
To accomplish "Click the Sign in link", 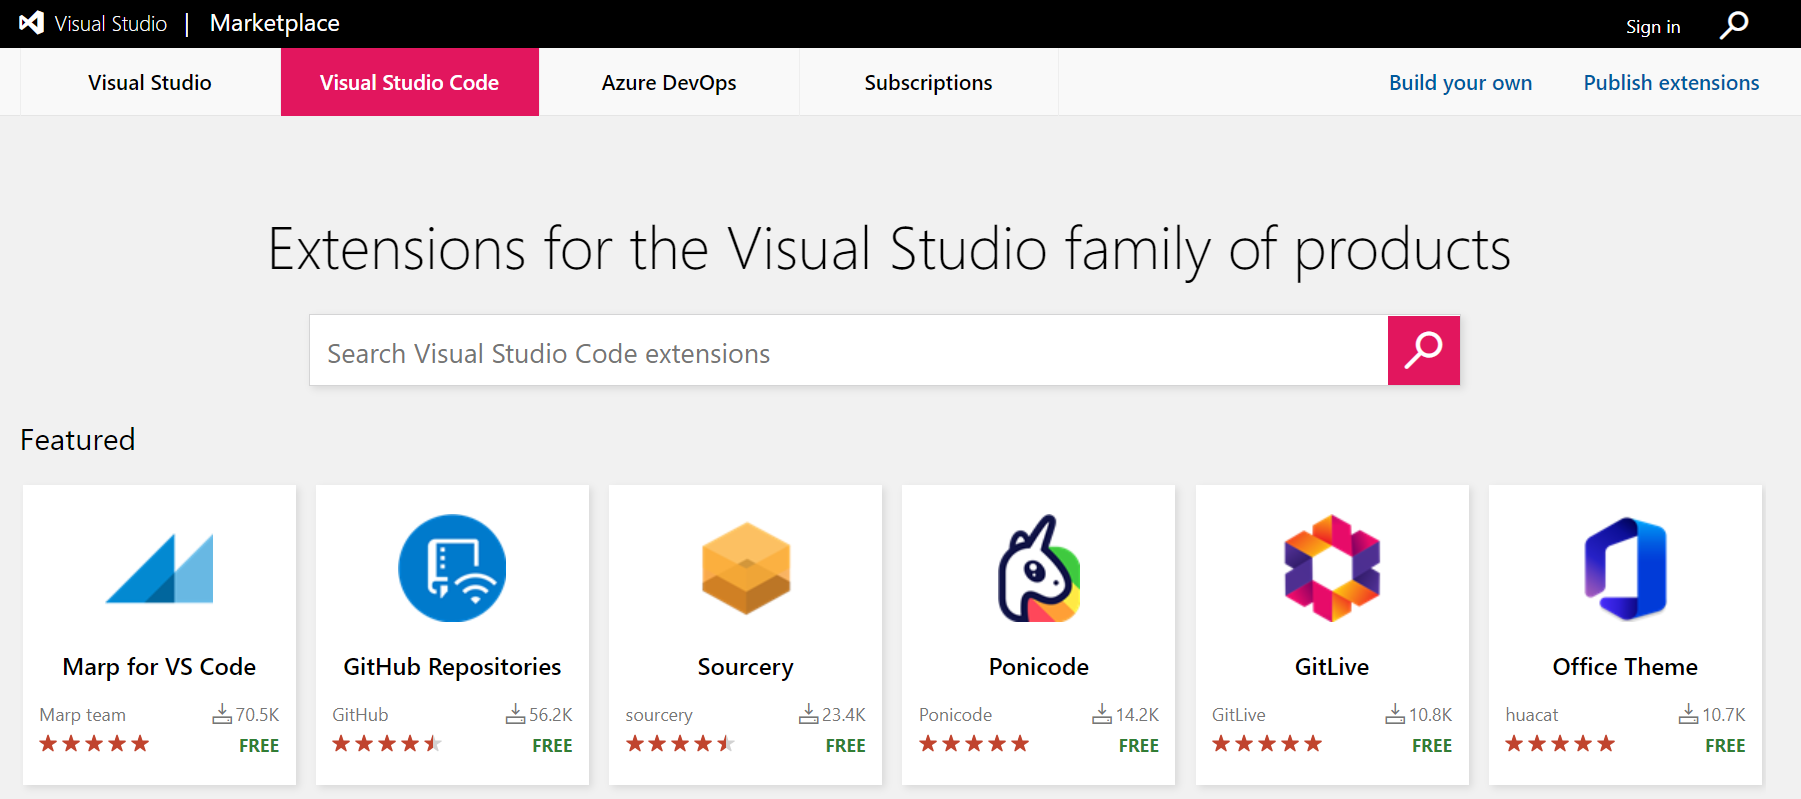I will tap(1652, 27).
